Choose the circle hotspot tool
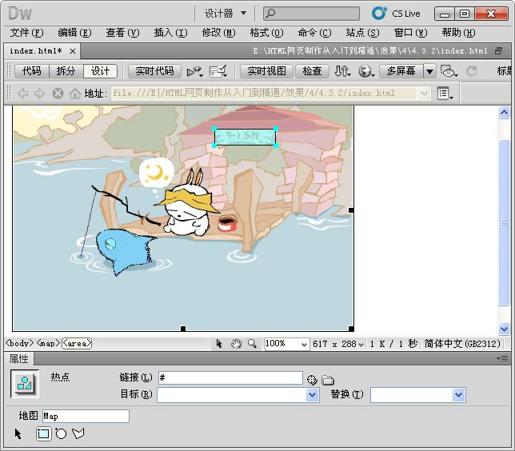 click(x=61, y=434)
